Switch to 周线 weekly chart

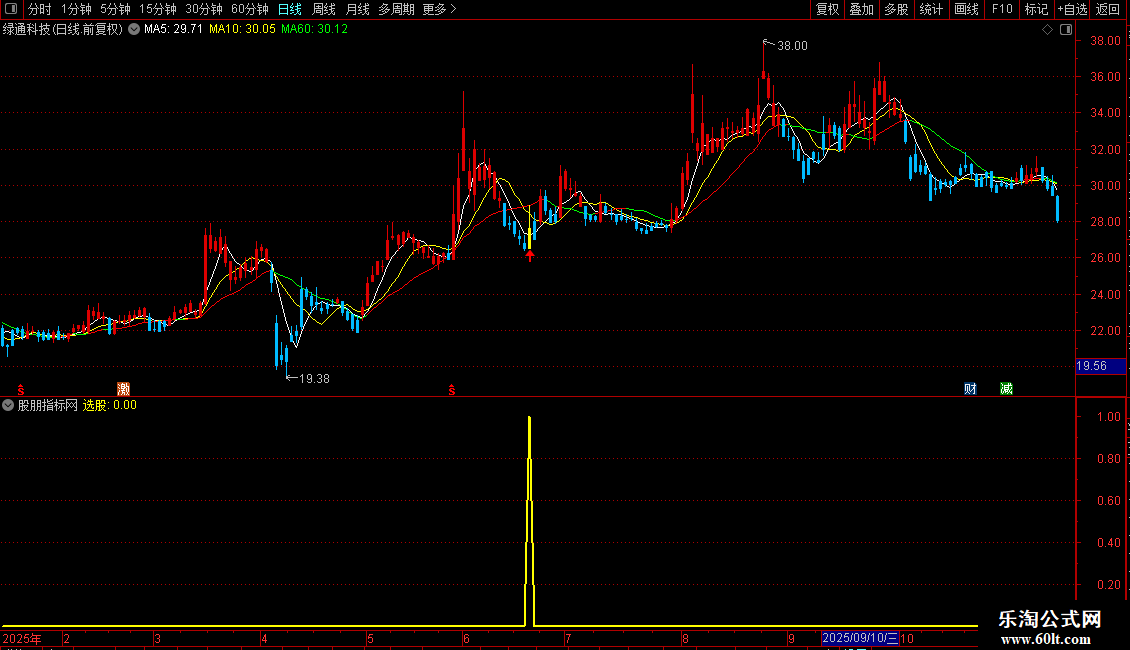pyautogui.click(x=324, y=9)
